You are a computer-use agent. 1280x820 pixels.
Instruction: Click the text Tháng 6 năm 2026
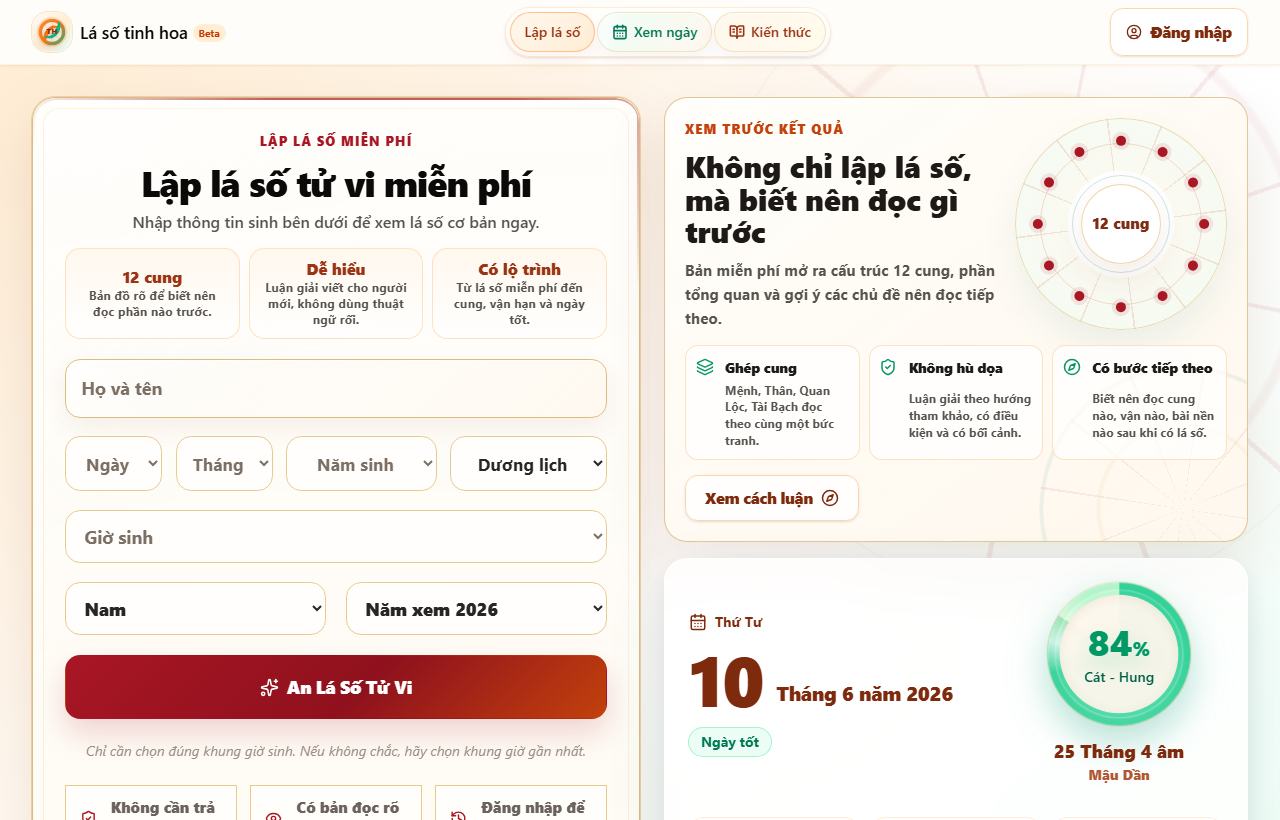[x=865, y=694]
